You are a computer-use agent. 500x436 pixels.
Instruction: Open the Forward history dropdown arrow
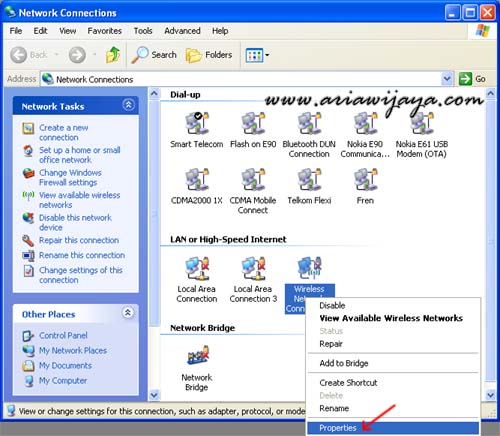click(95, 54)
